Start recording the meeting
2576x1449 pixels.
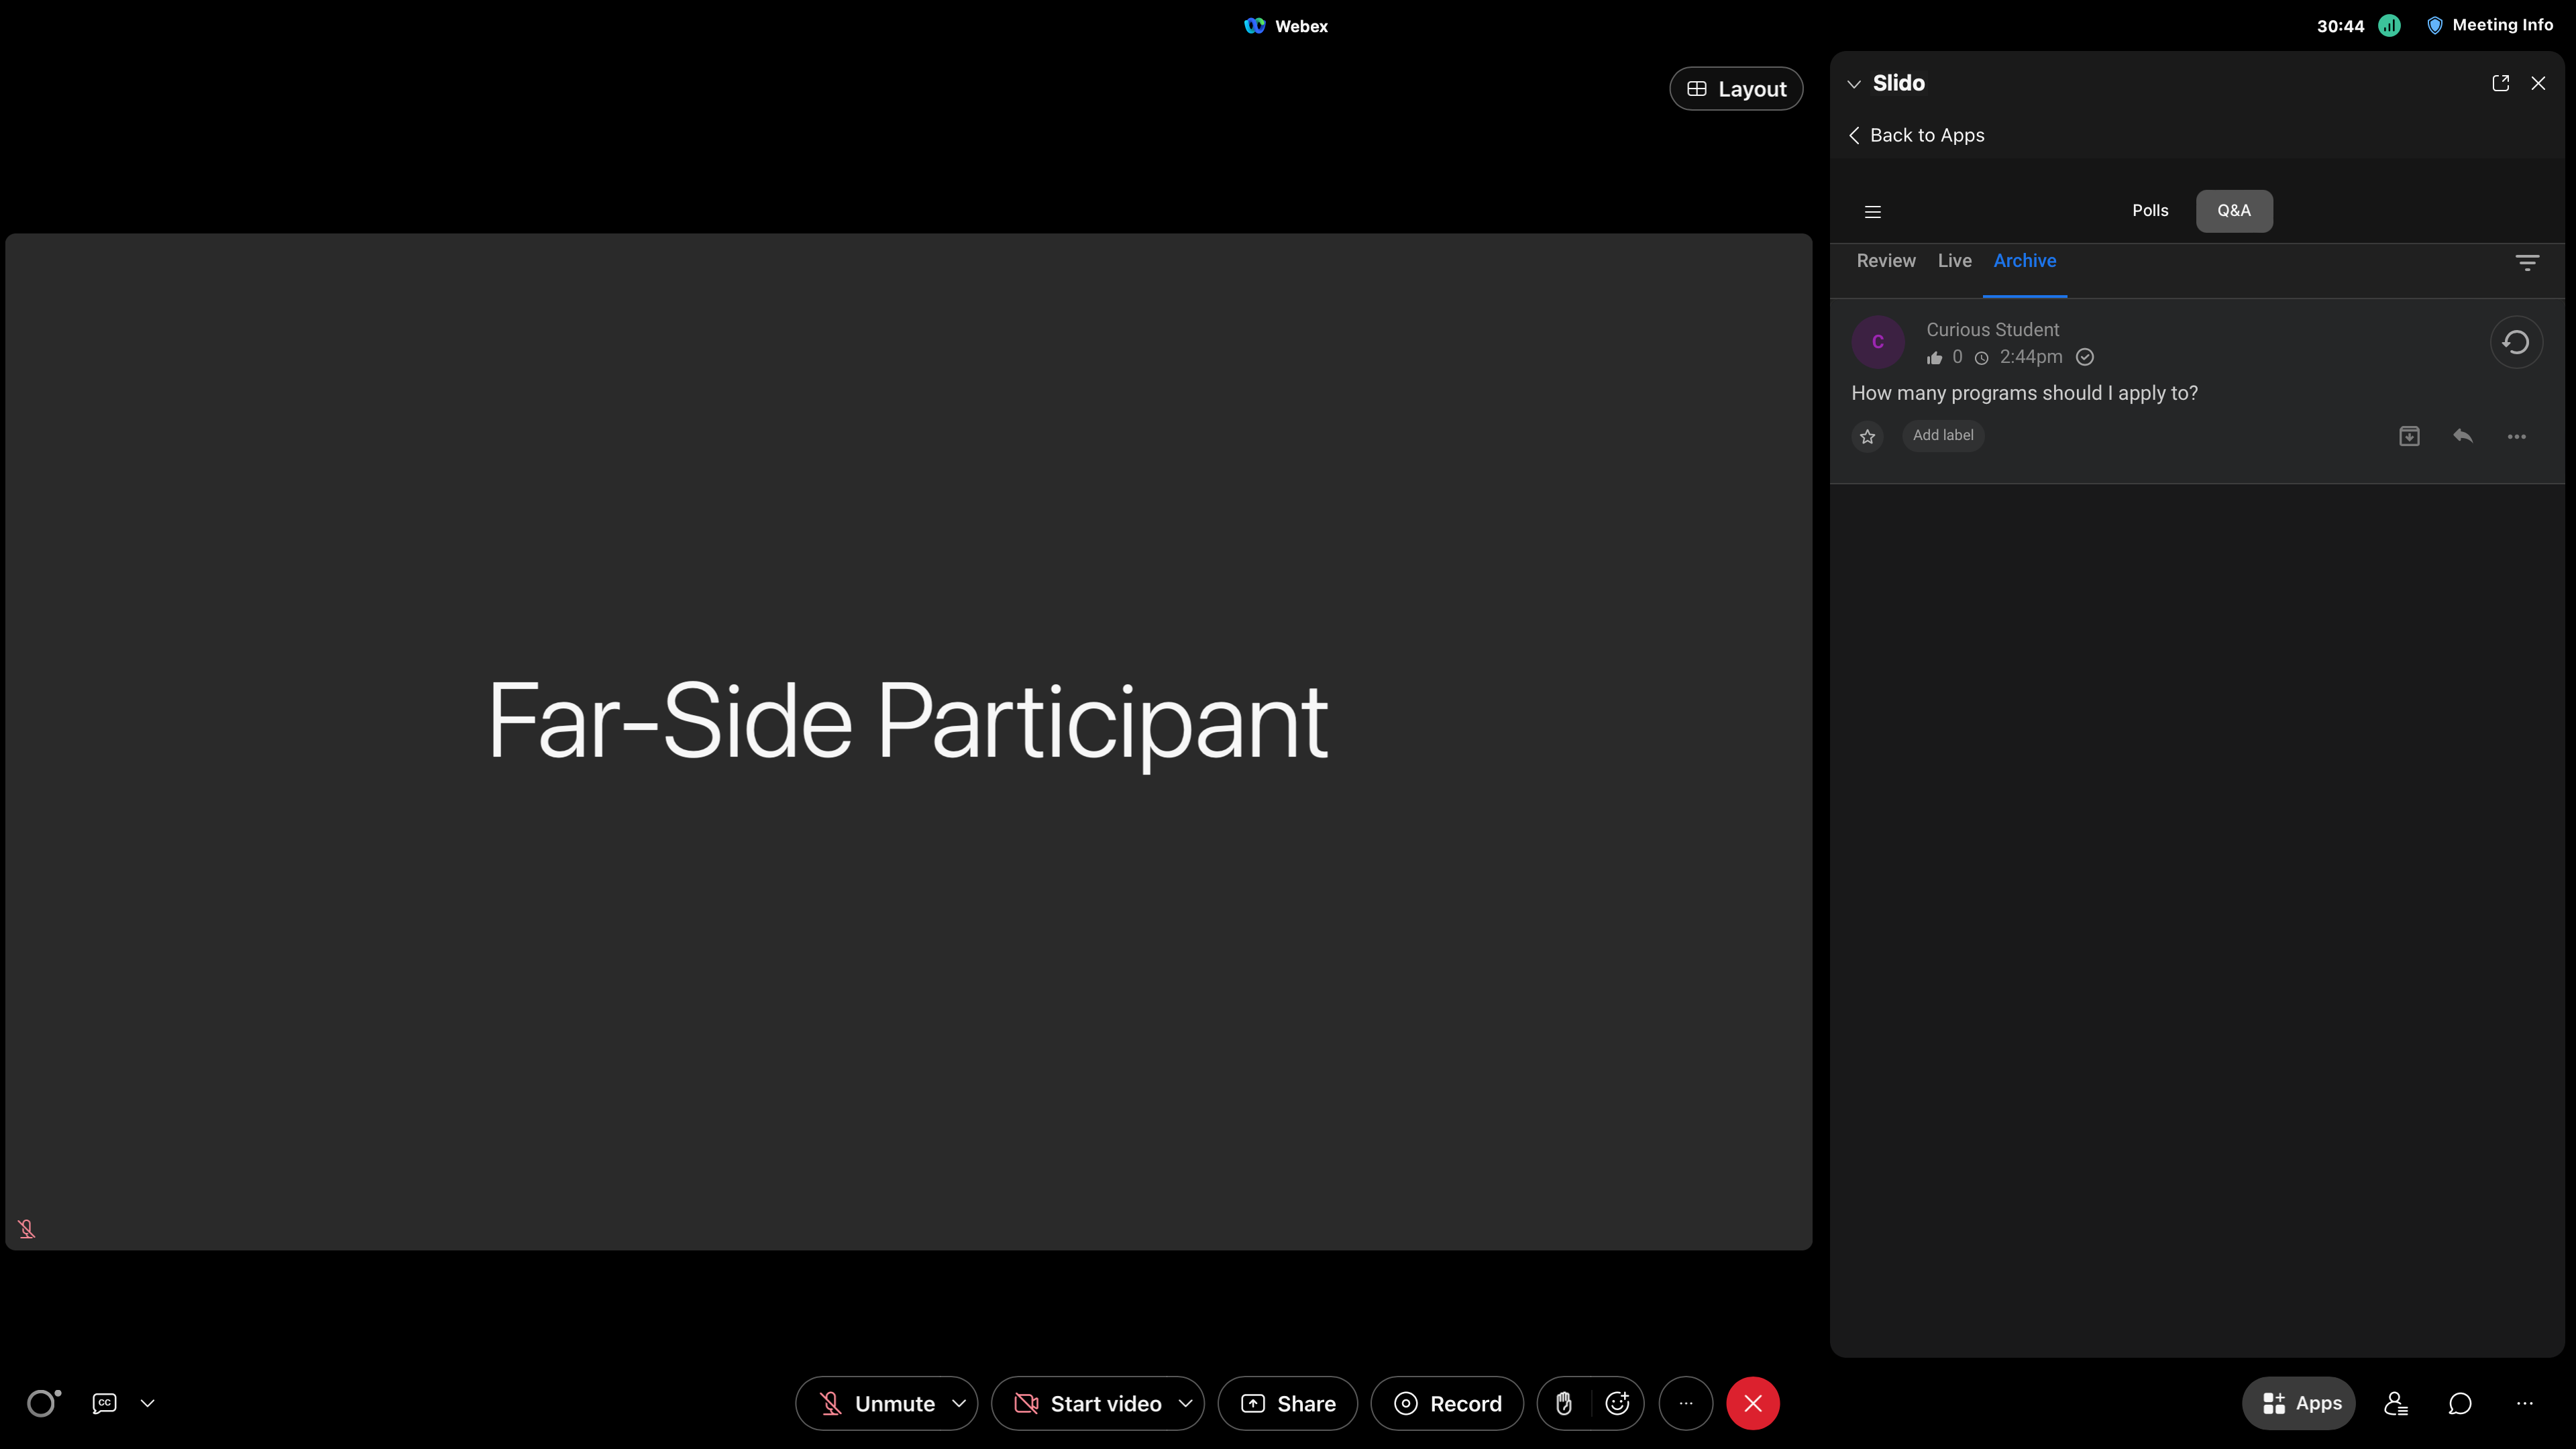1446,1403
